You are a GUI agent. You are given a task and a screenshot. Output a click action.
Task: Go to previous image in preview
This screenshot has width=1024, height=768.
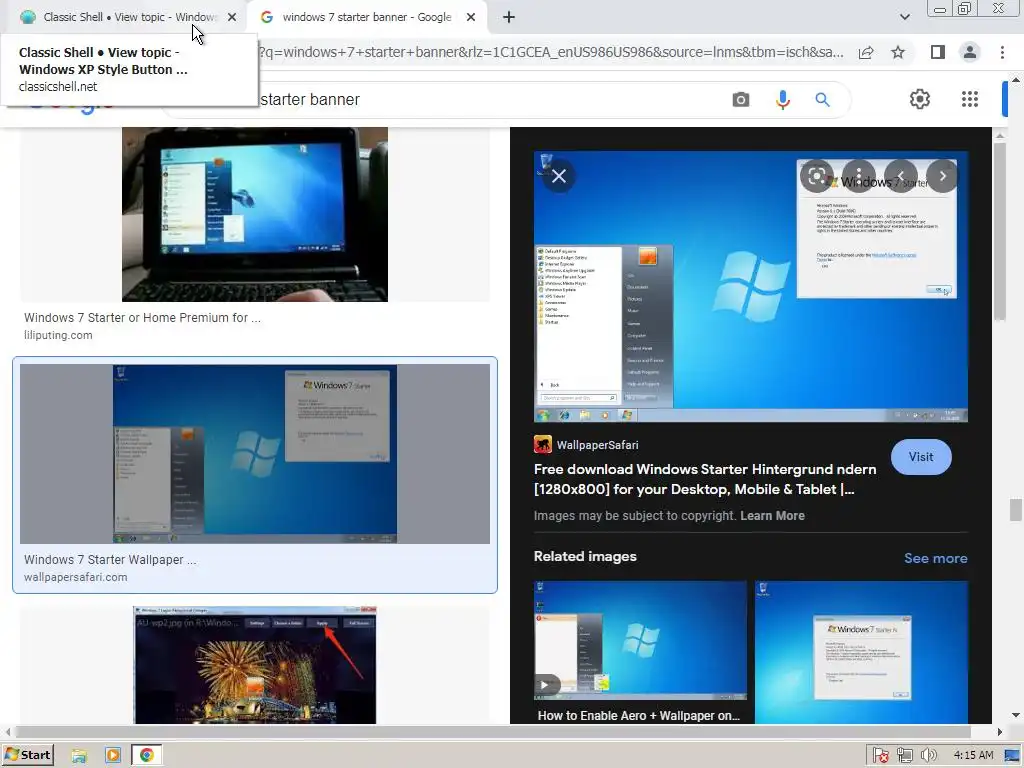tap(901, 176)
